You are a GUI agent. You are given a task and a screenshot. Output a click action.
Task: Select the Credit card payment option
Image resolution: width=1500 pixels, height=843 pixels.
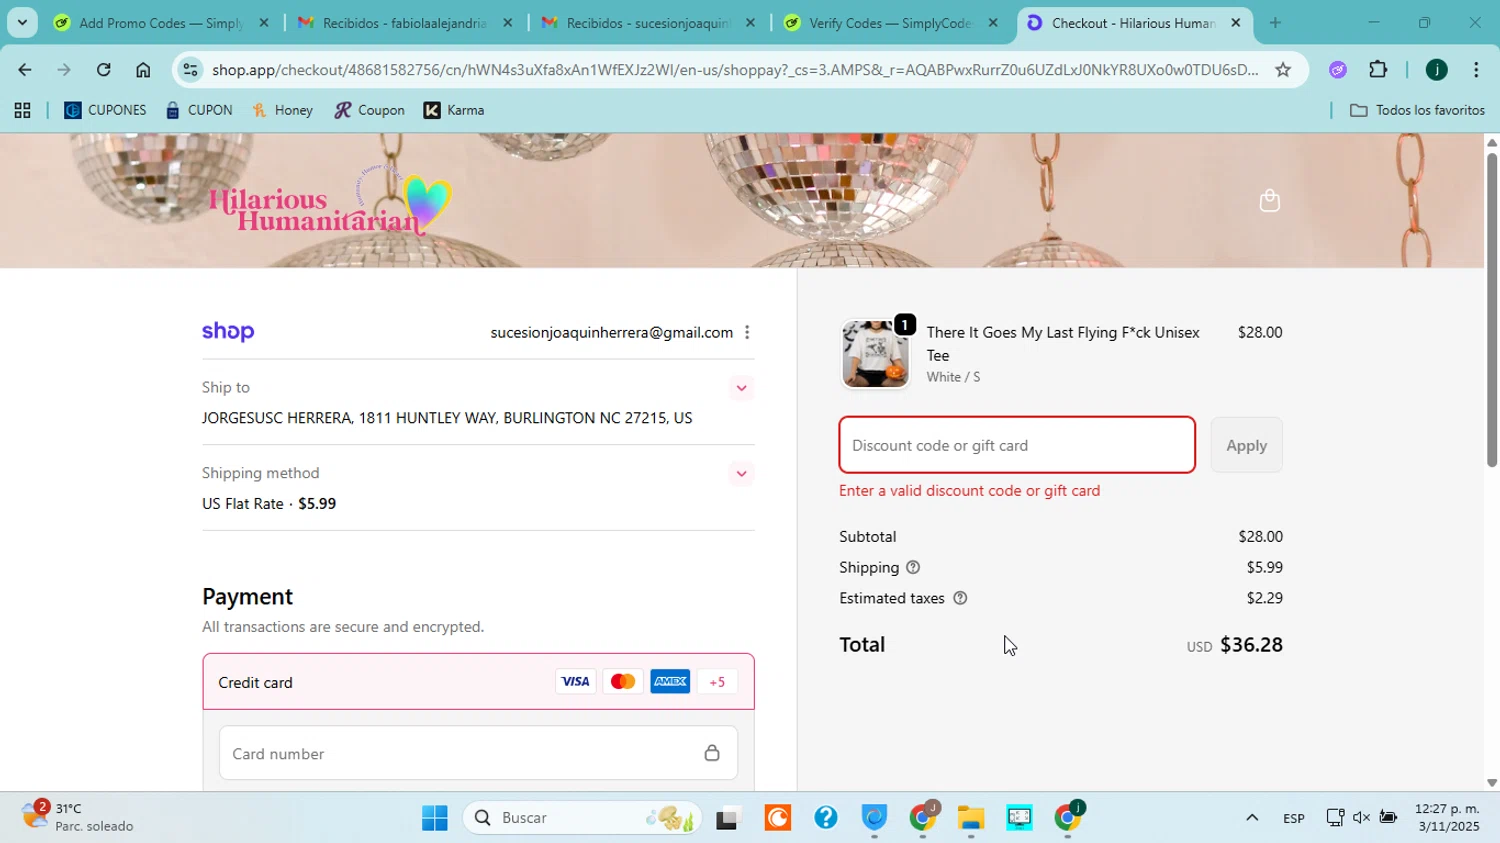(x=478, y=682)
